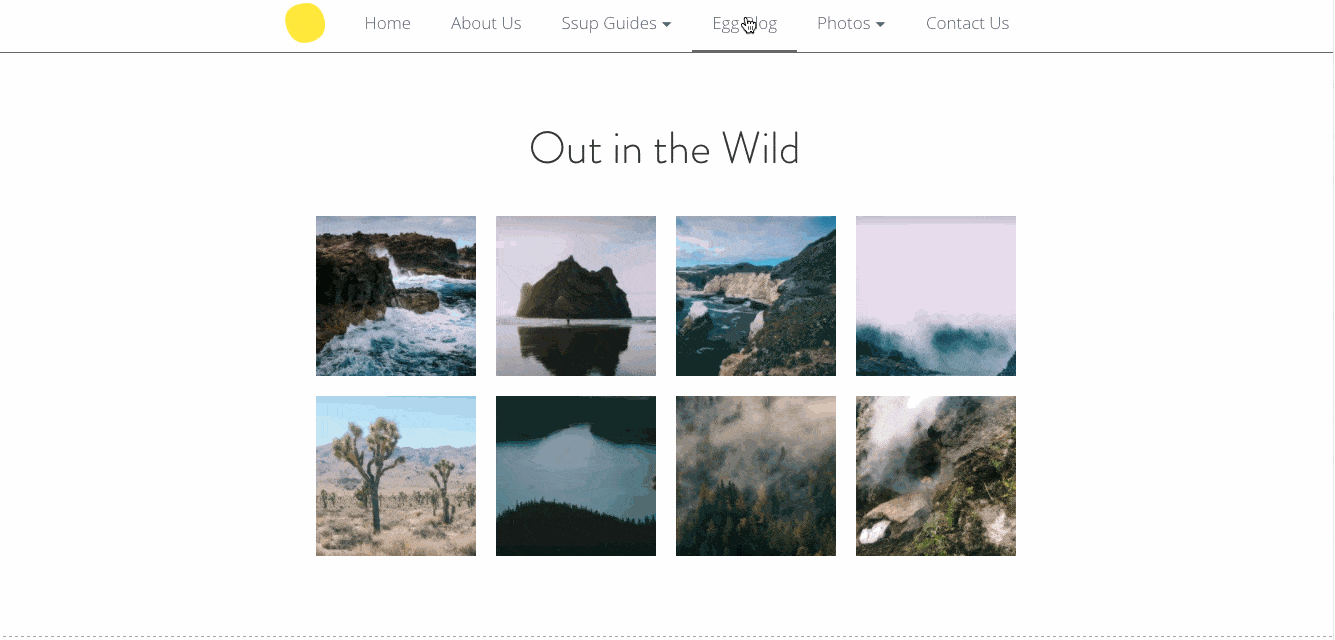This screenshot has width=1335, height=640.
Task: Open the Joshua trees desert photo
Action: [396, 476]
